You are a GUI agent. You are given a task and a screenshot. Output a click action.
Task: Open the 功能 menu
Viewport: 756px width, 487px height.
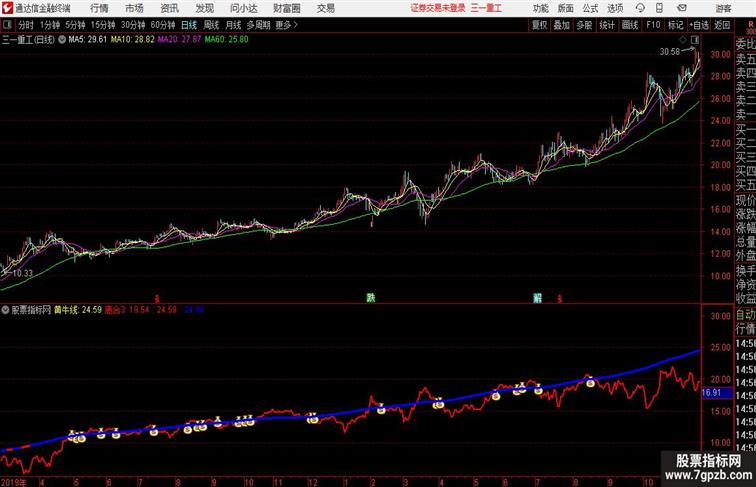click(540, 8)
